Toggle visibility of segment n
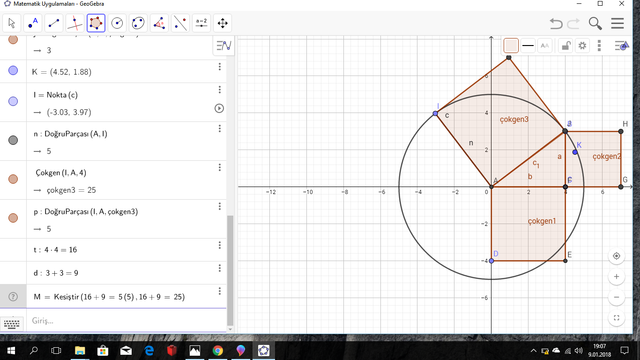This screenshot has height=360, width=640. coord(13,140)
